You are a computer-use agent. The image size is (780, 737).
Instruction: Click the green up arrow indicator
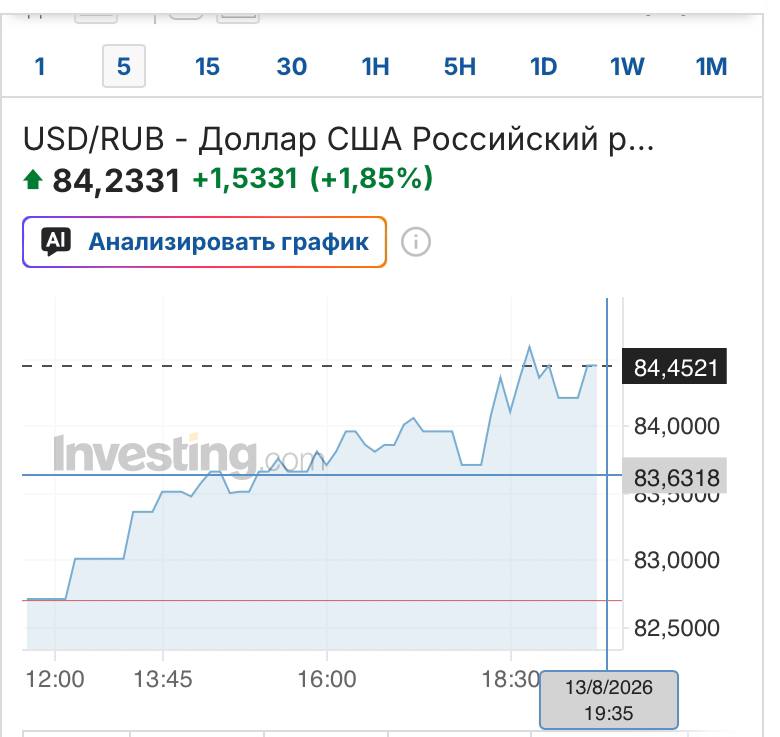click(33, 180)
